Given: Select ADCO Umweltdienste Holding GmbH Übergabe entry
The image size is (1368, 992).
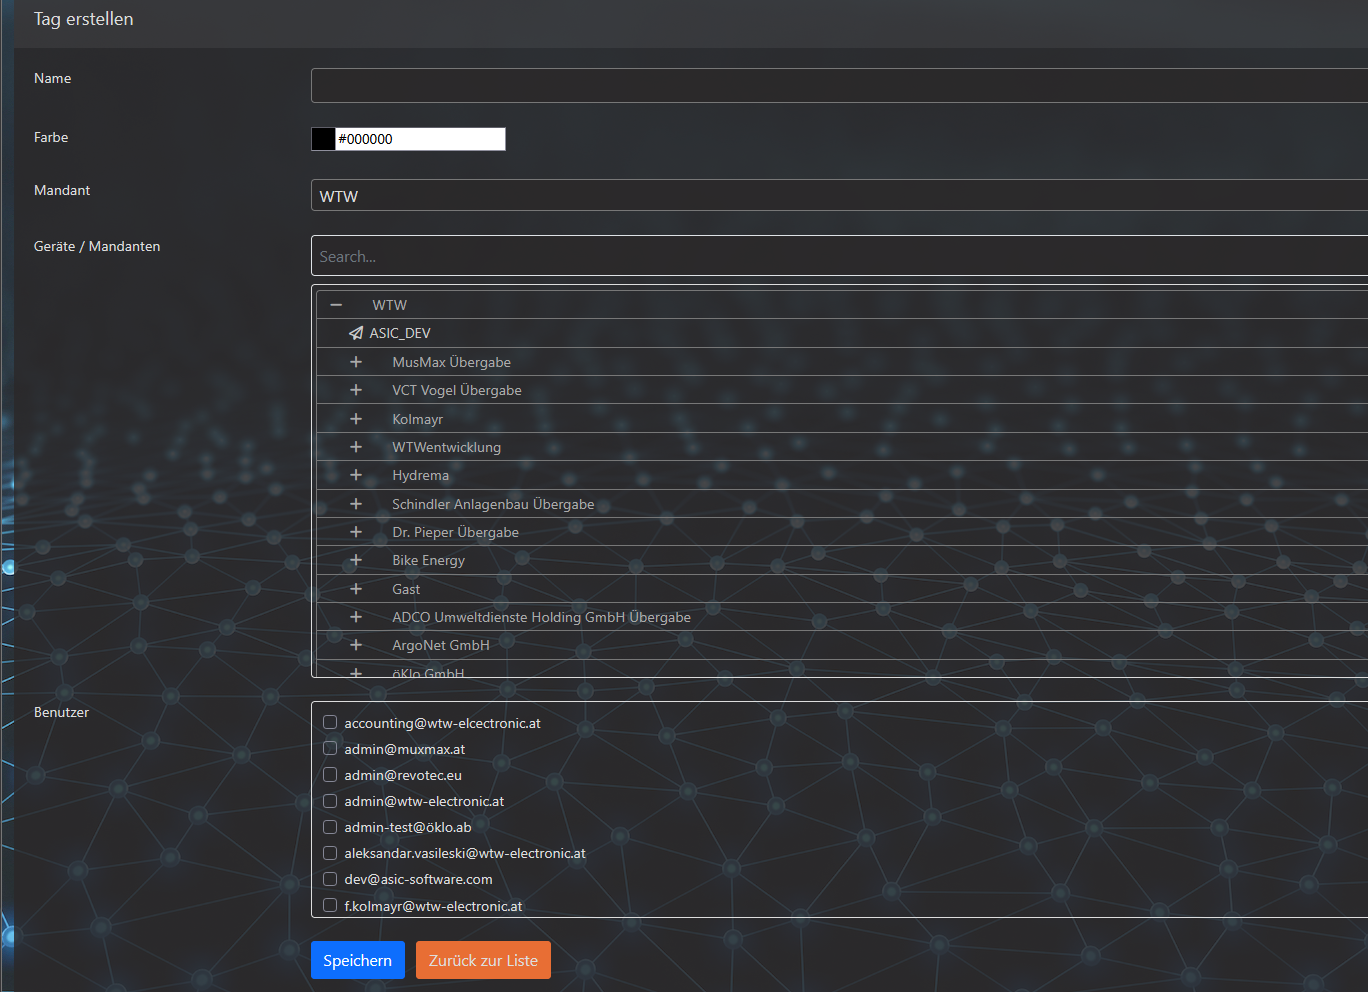Looking at the screenshot, I should [541, 617].
